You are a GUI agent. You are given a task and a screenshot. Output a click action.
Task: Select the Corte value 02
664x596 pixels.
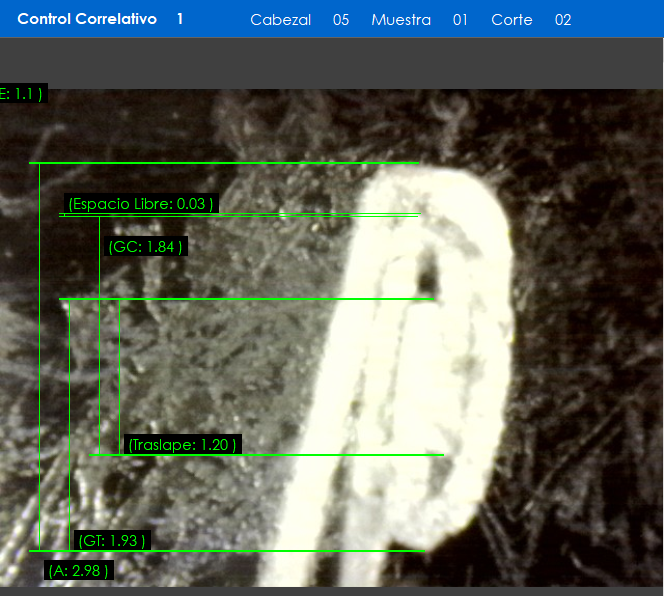(x=563, y=20)
